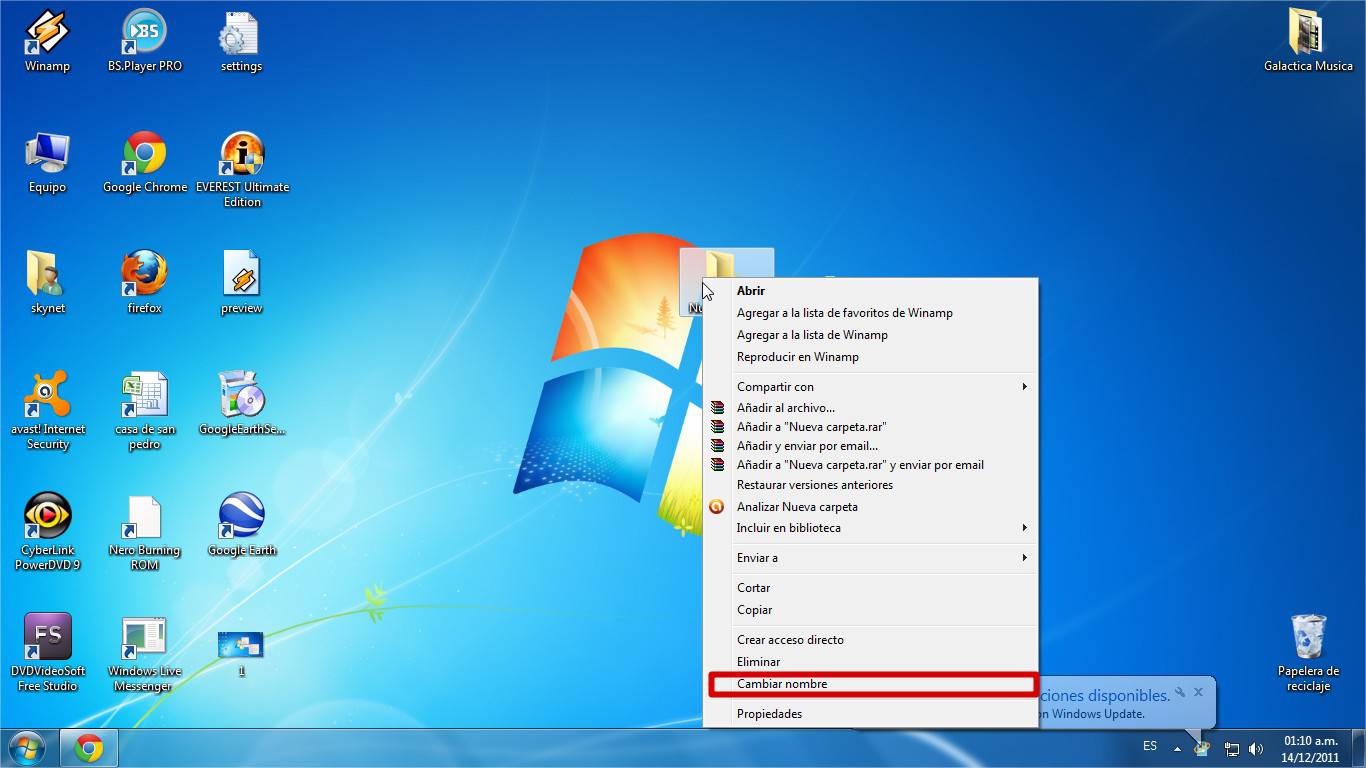Select the BS.Player PRO desktop icon
Image resolution: width=1366 pixels, height=768 pixels.
[x=144, y=35]
